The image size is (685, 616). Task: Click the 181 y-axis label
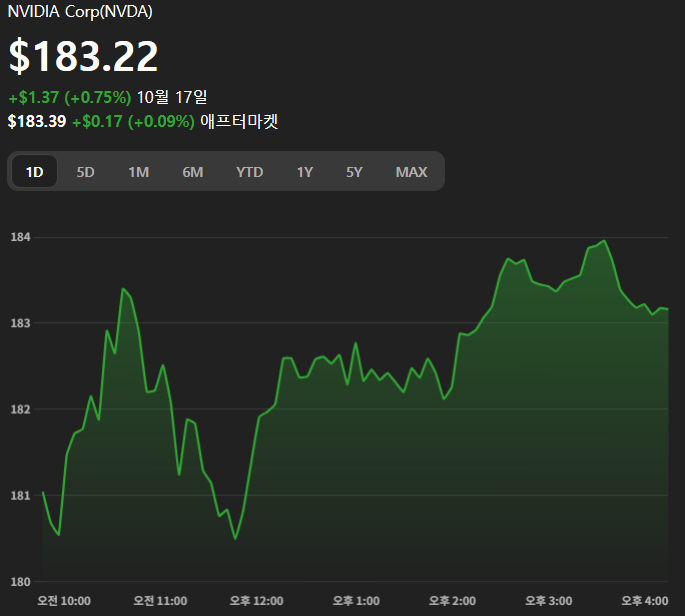click(x=21, y=496)
